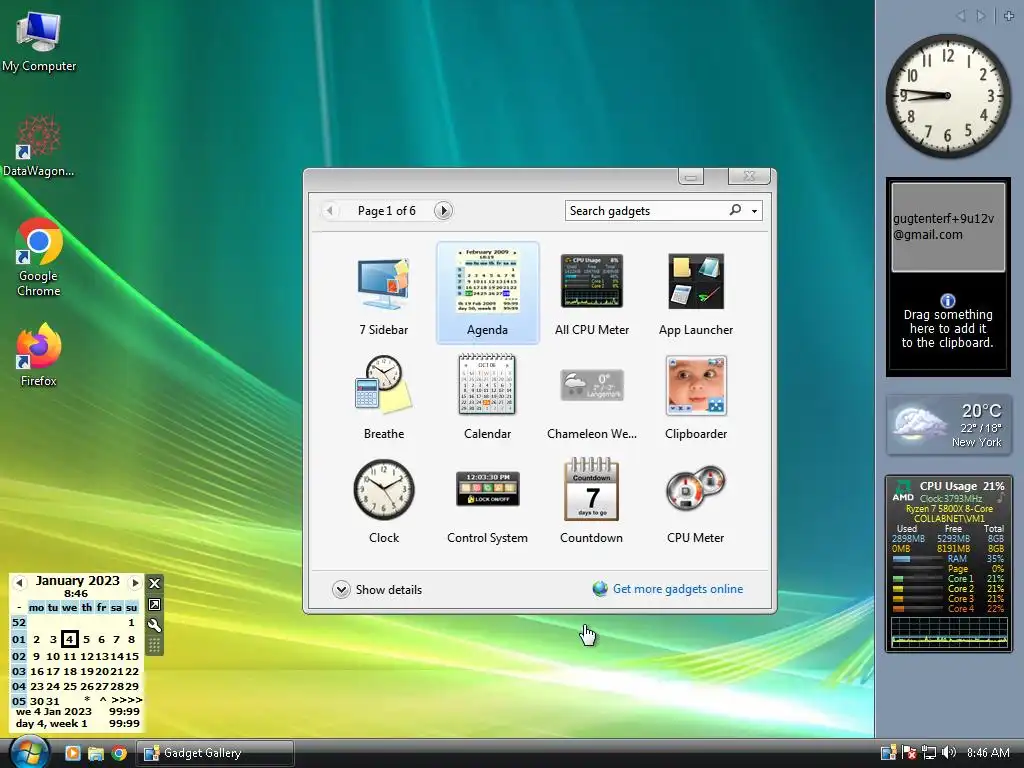Open Get more gadgets online link
The width and height of the screenshot is (1024, 768).
tap(677, 589)
